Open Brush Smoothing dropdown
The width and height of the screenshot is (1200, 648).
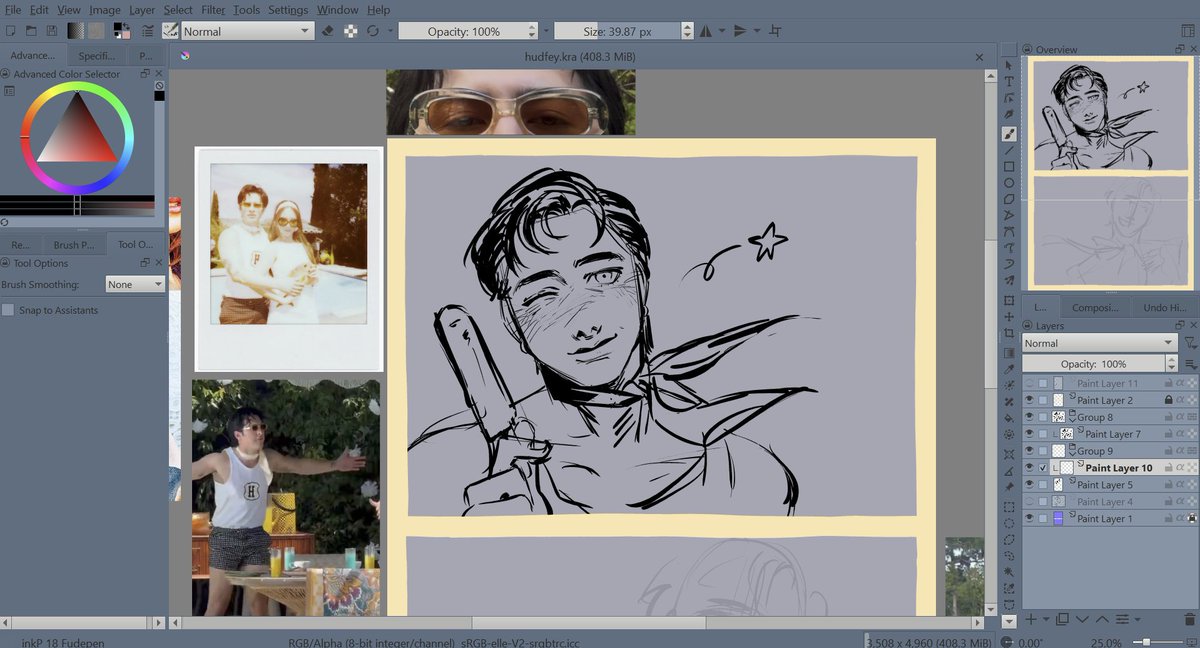click(136, 284)
